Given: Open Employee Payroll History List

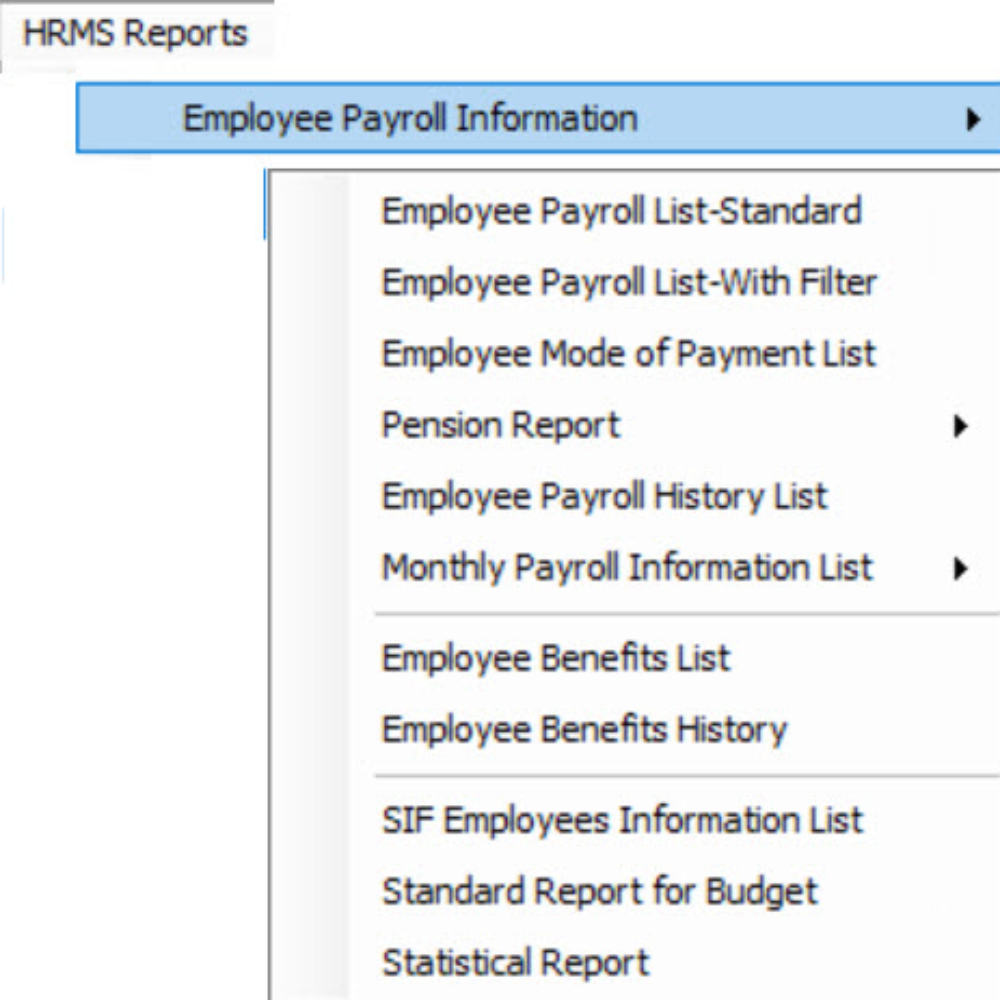Looking at the screenshot, I should (x=605, y=497).
